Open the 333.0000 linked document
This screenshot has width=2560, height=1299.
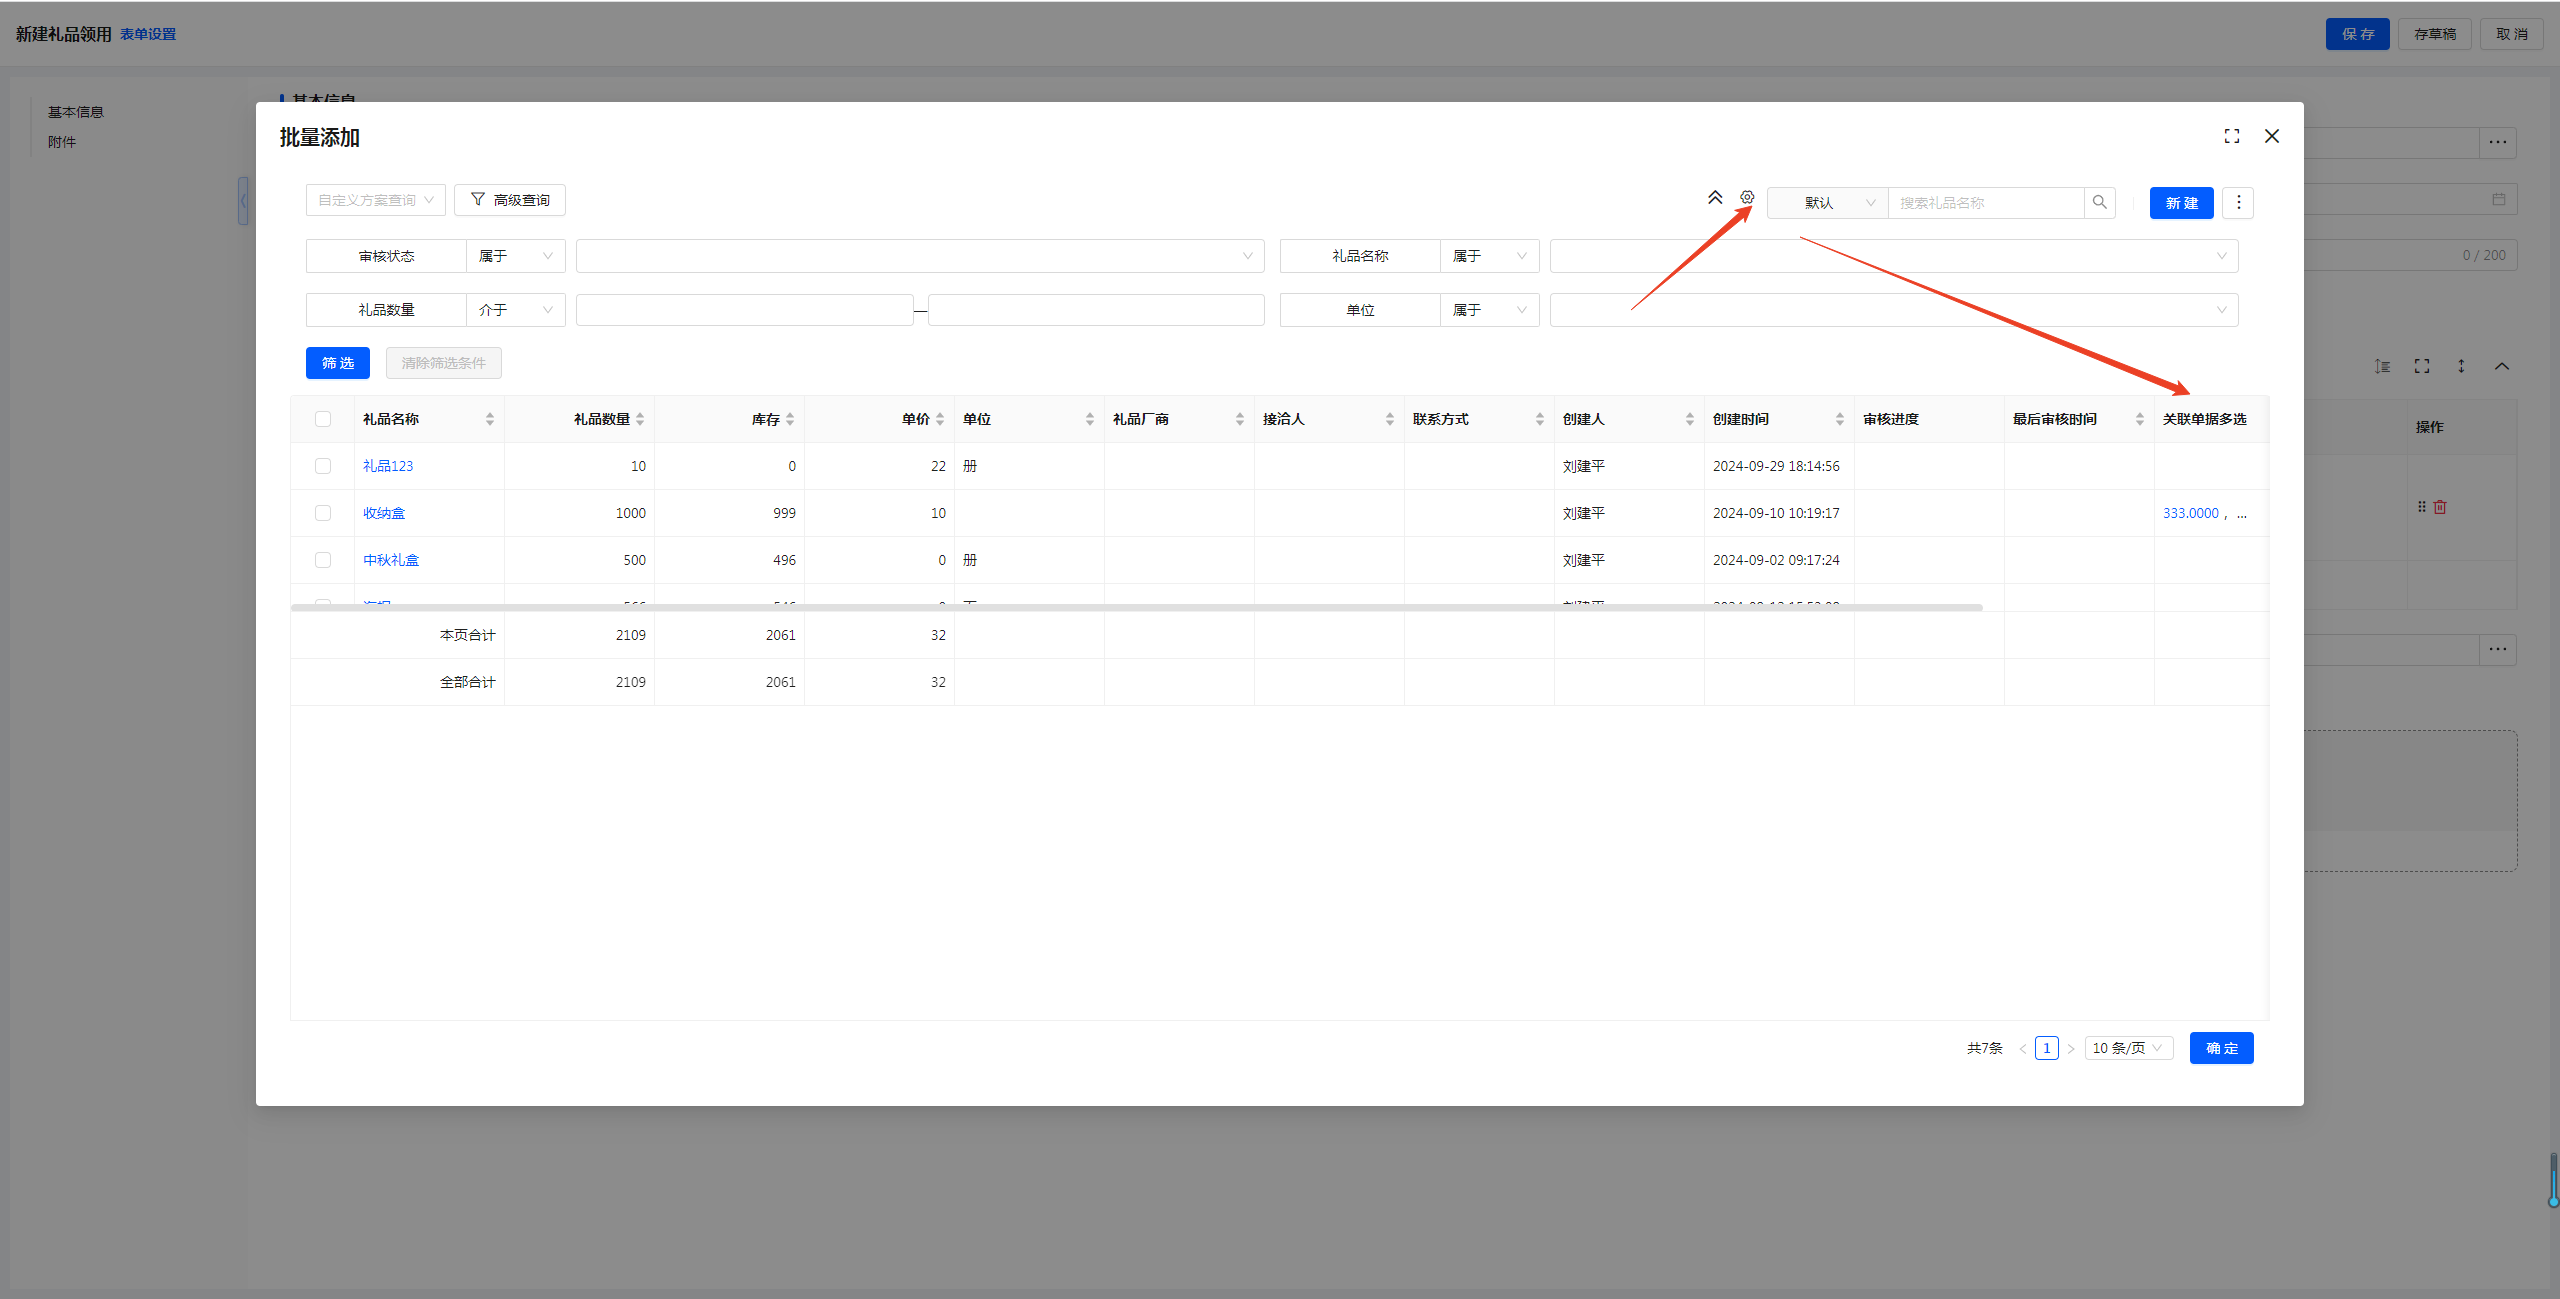(x=2191, y=513)
